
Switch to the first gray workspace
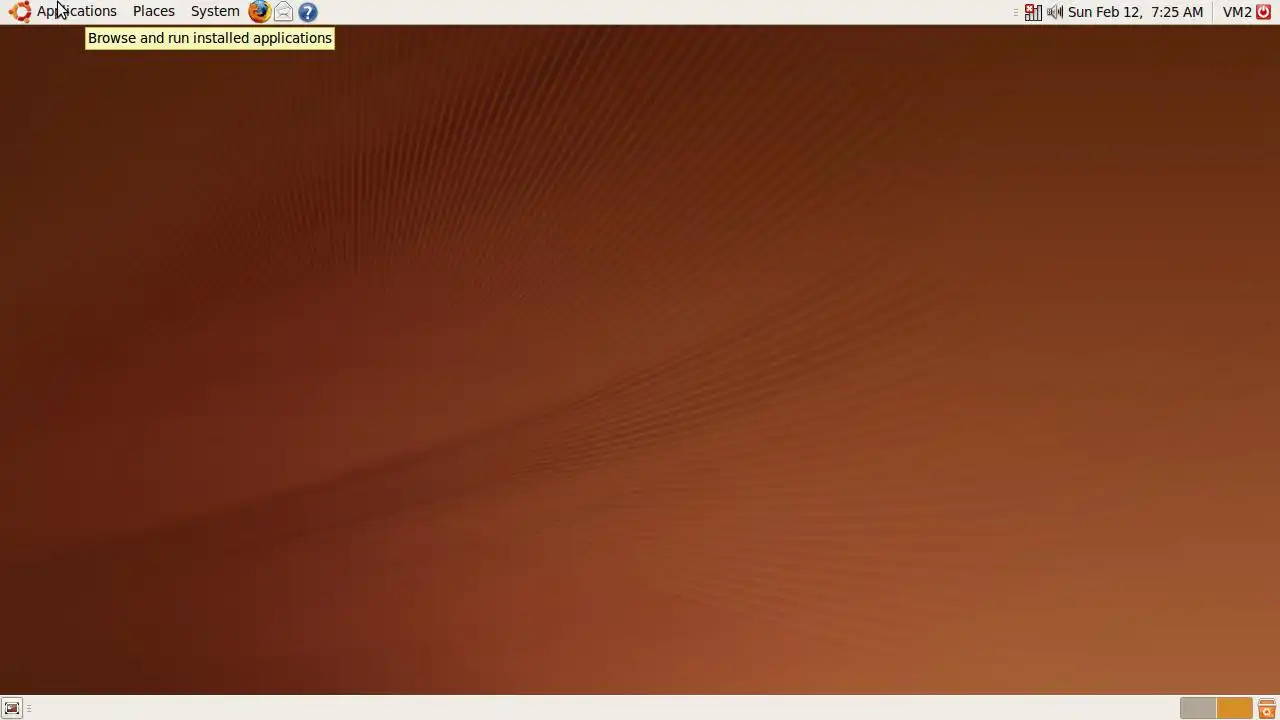click(x=1198, y=708)
